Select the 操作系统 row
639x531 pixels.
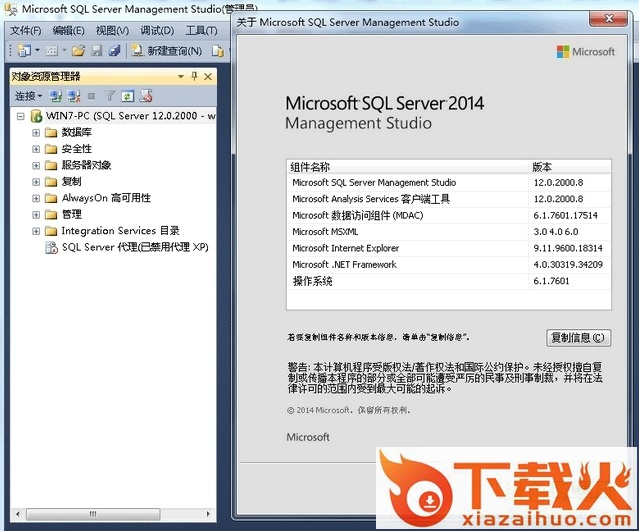(x=449, y=281)
